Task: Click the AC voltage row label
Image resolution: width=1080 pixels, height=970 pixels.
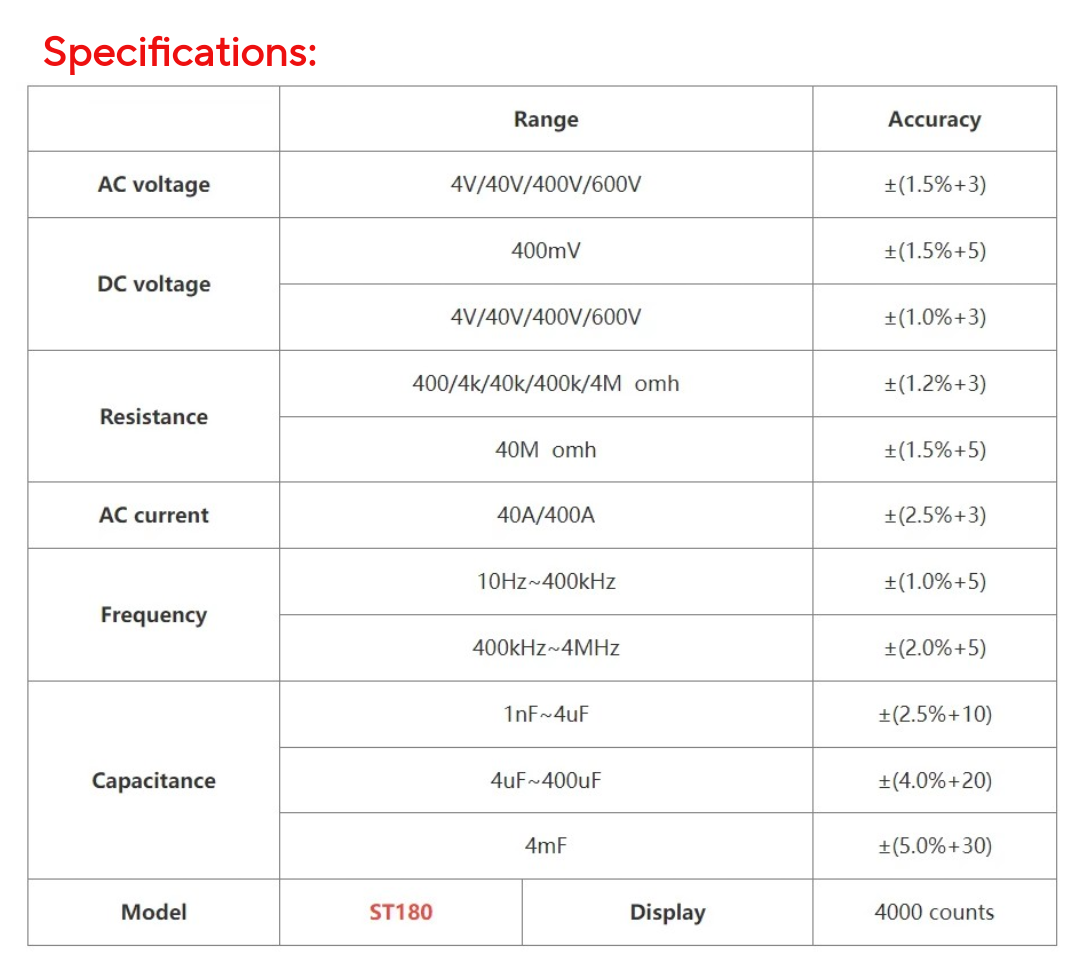Action: [x=154, y=185]
